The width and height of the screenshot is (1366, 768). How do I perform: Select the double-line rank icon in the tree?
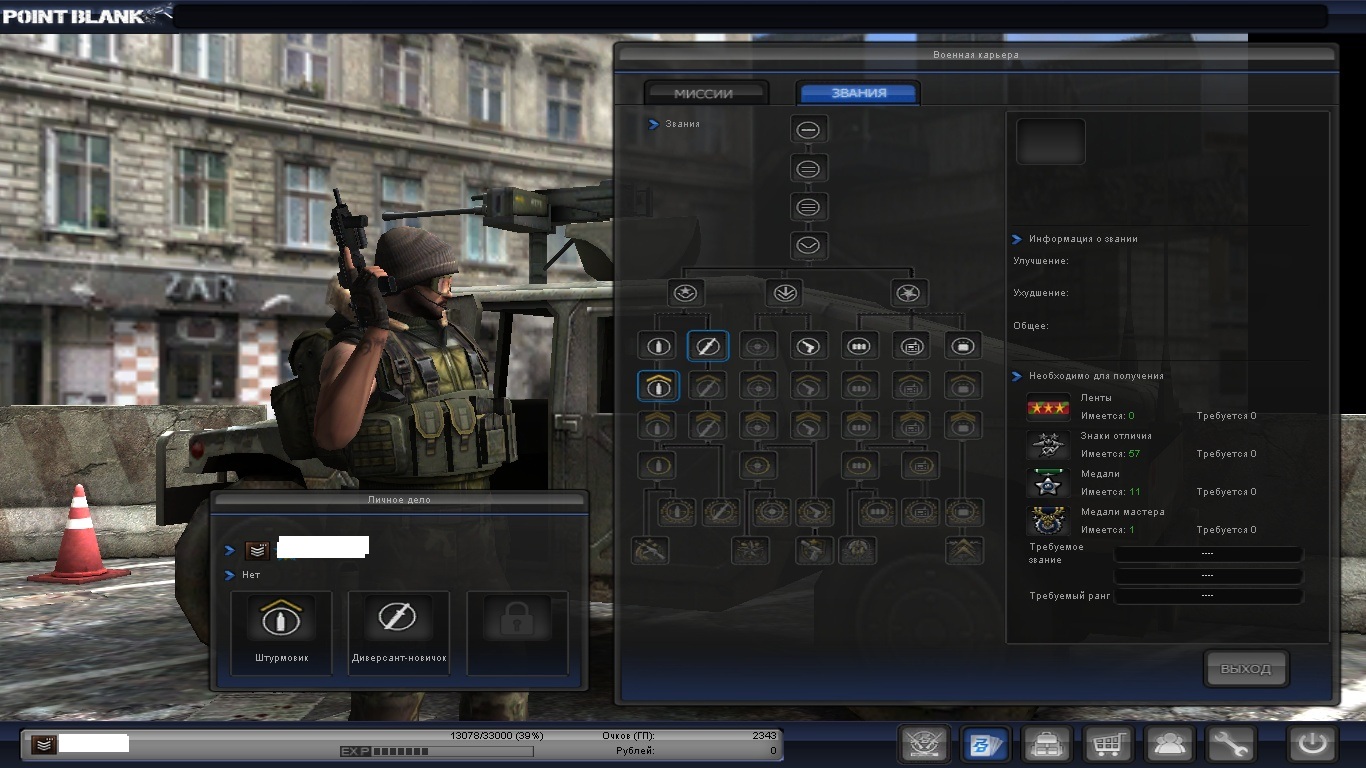point(809,169)
